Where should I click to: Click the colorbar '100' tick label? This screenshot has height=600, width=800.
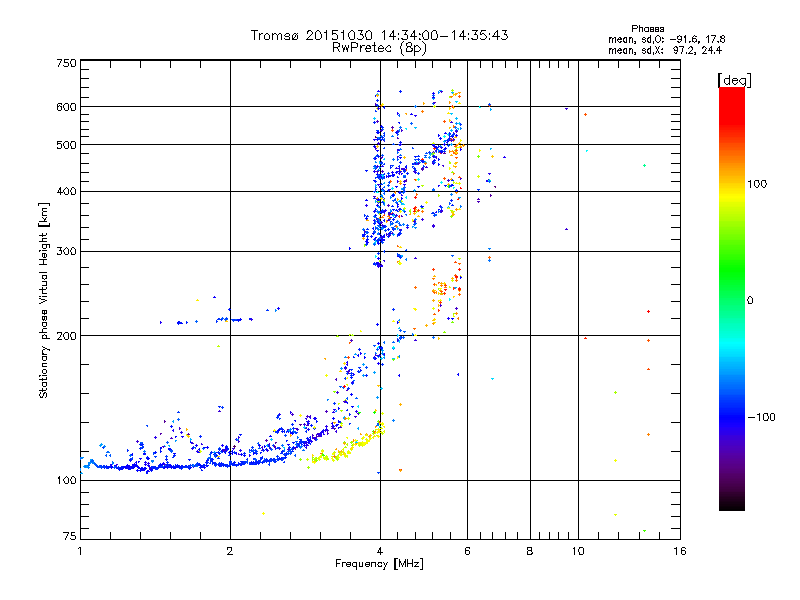point(757,184)
